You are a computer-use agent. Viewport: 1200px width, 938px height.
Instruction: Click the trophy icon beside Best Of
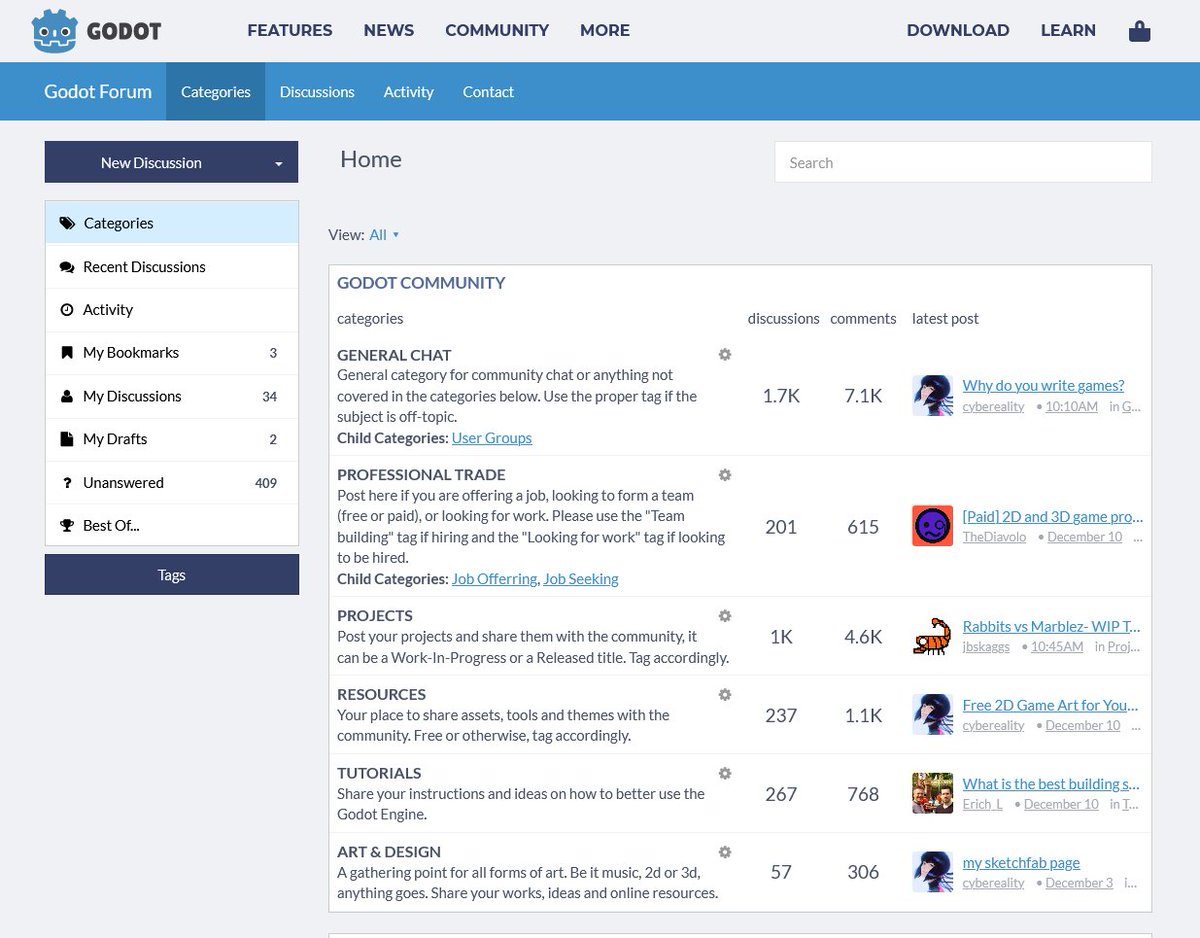point(67,526)
